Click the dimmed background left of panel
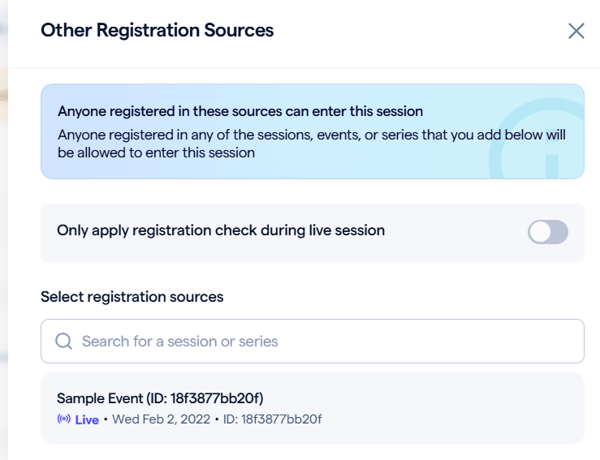 [x=4, y=250]
